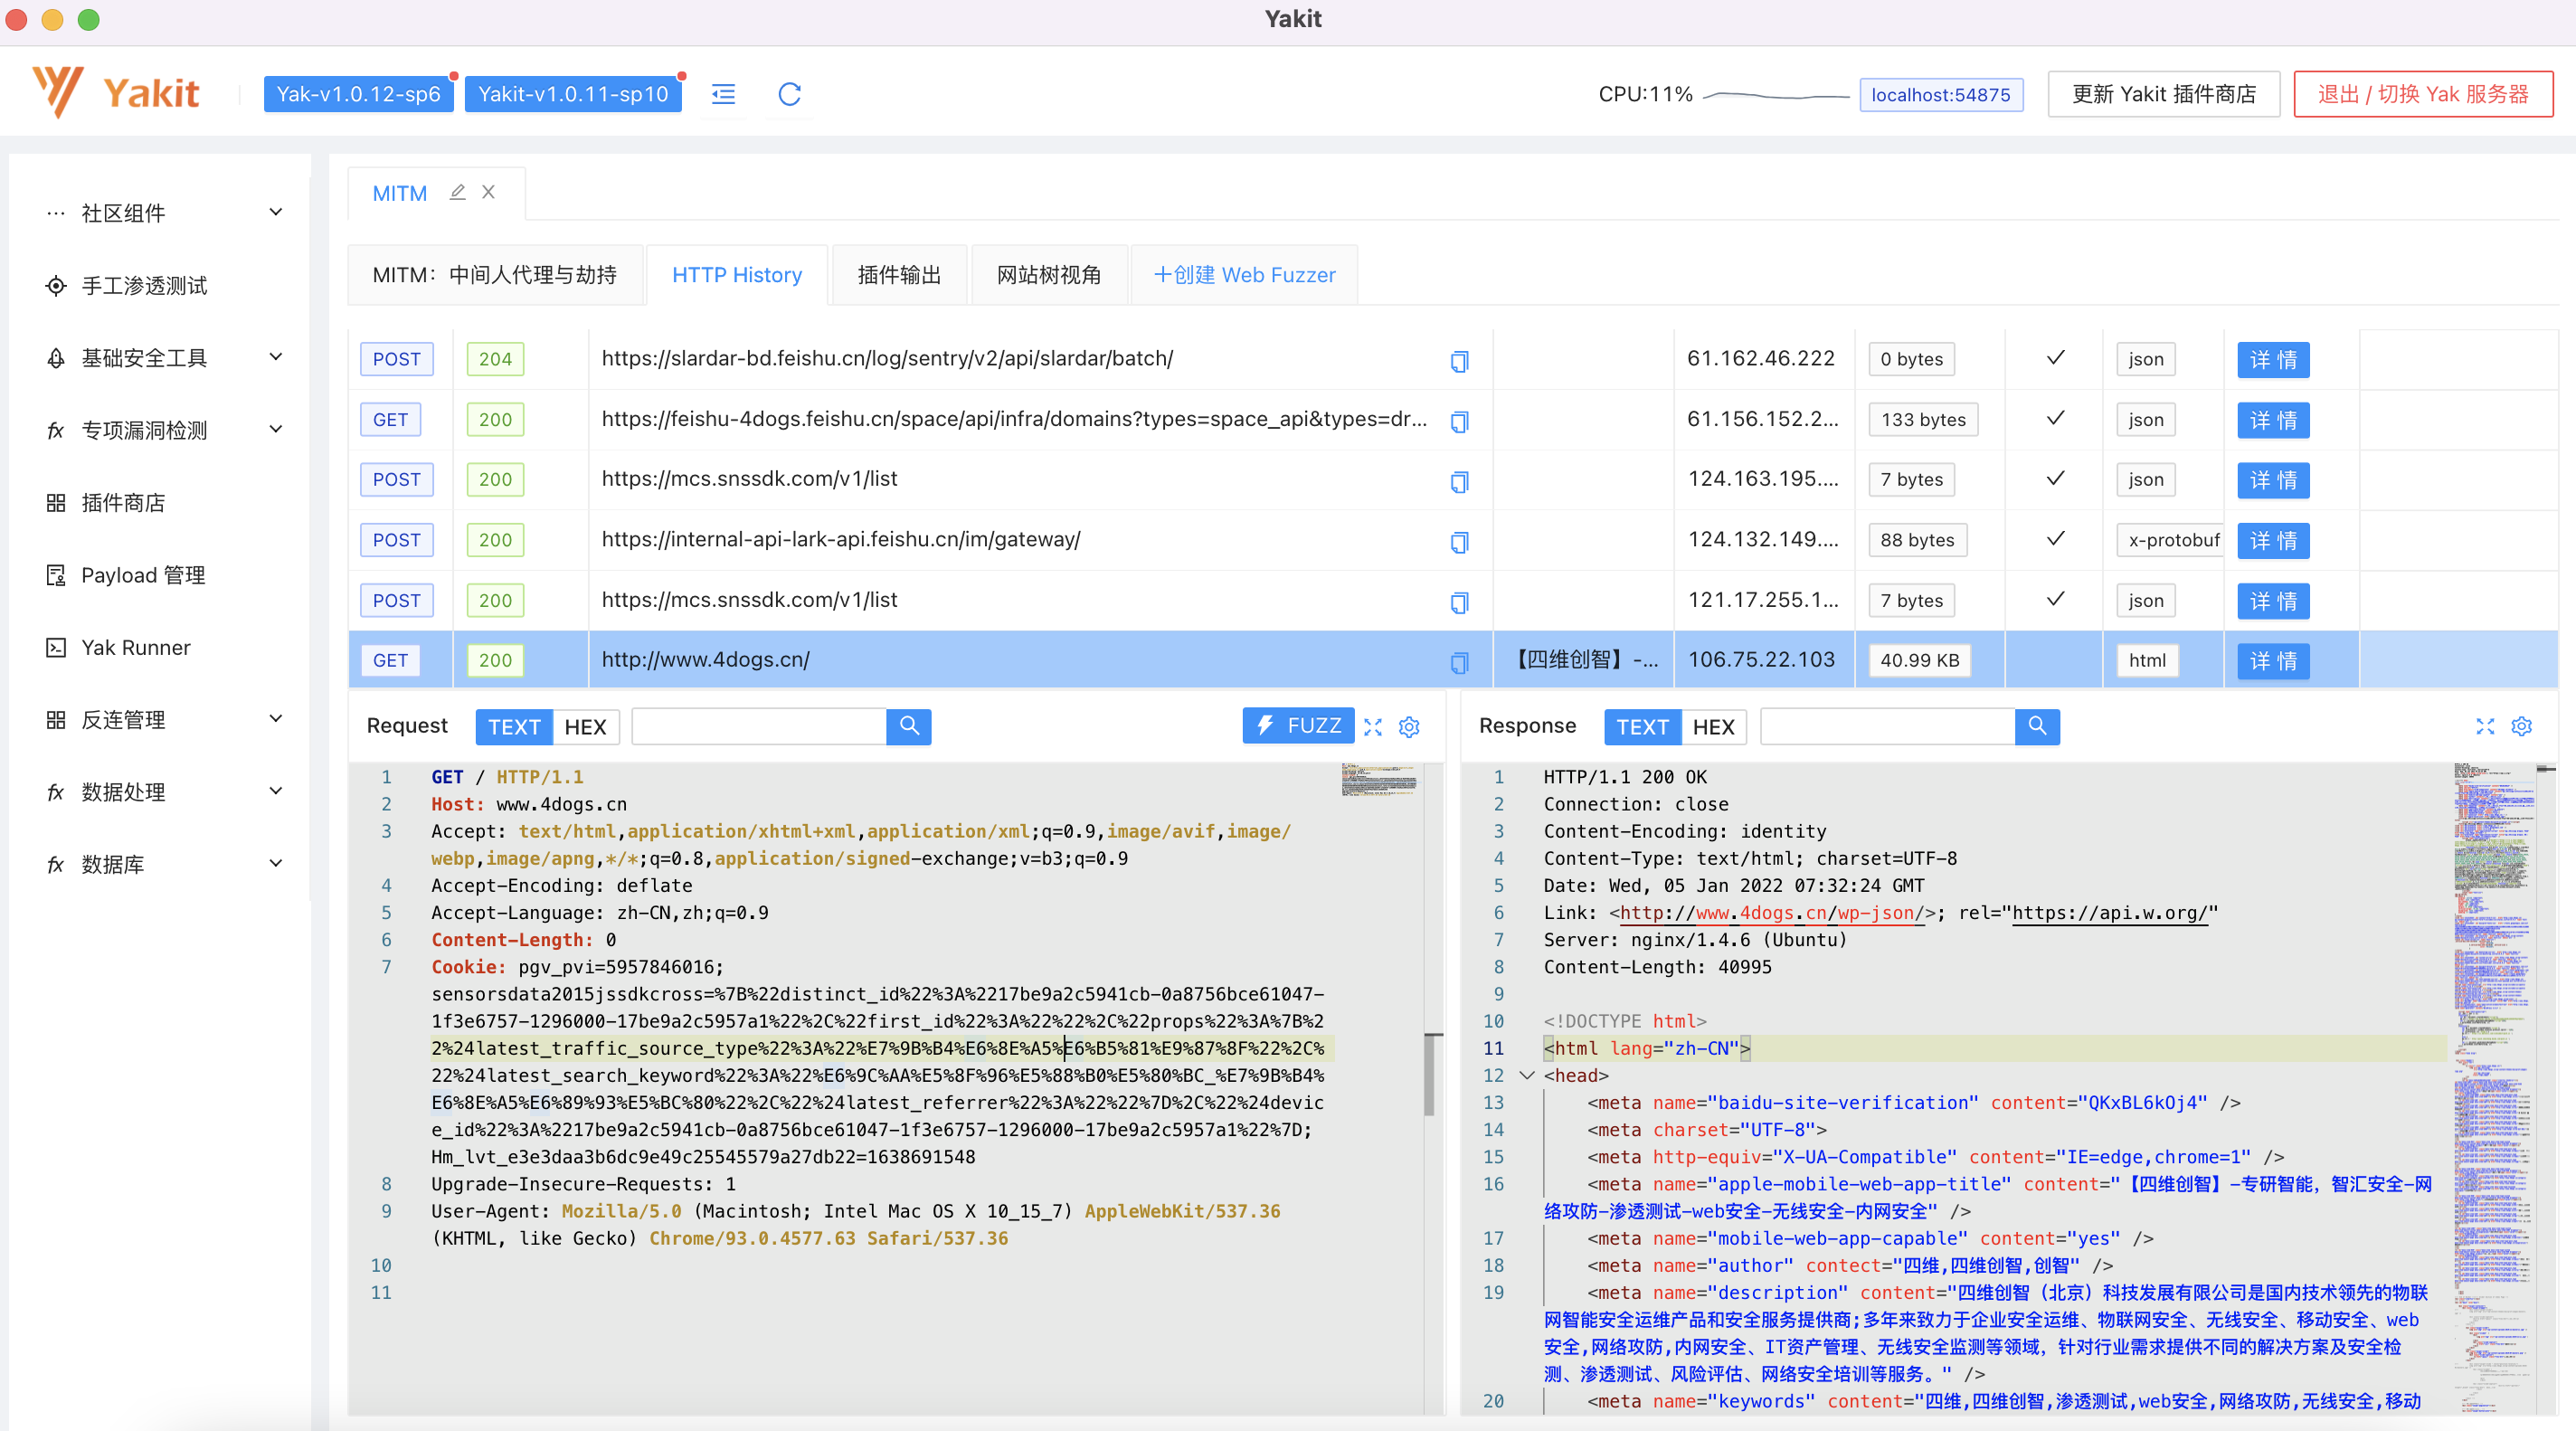This screenshot has height=1431, width=2576.
Task: Collapse the head tag fold arrow
Action: [1526, 1075]
